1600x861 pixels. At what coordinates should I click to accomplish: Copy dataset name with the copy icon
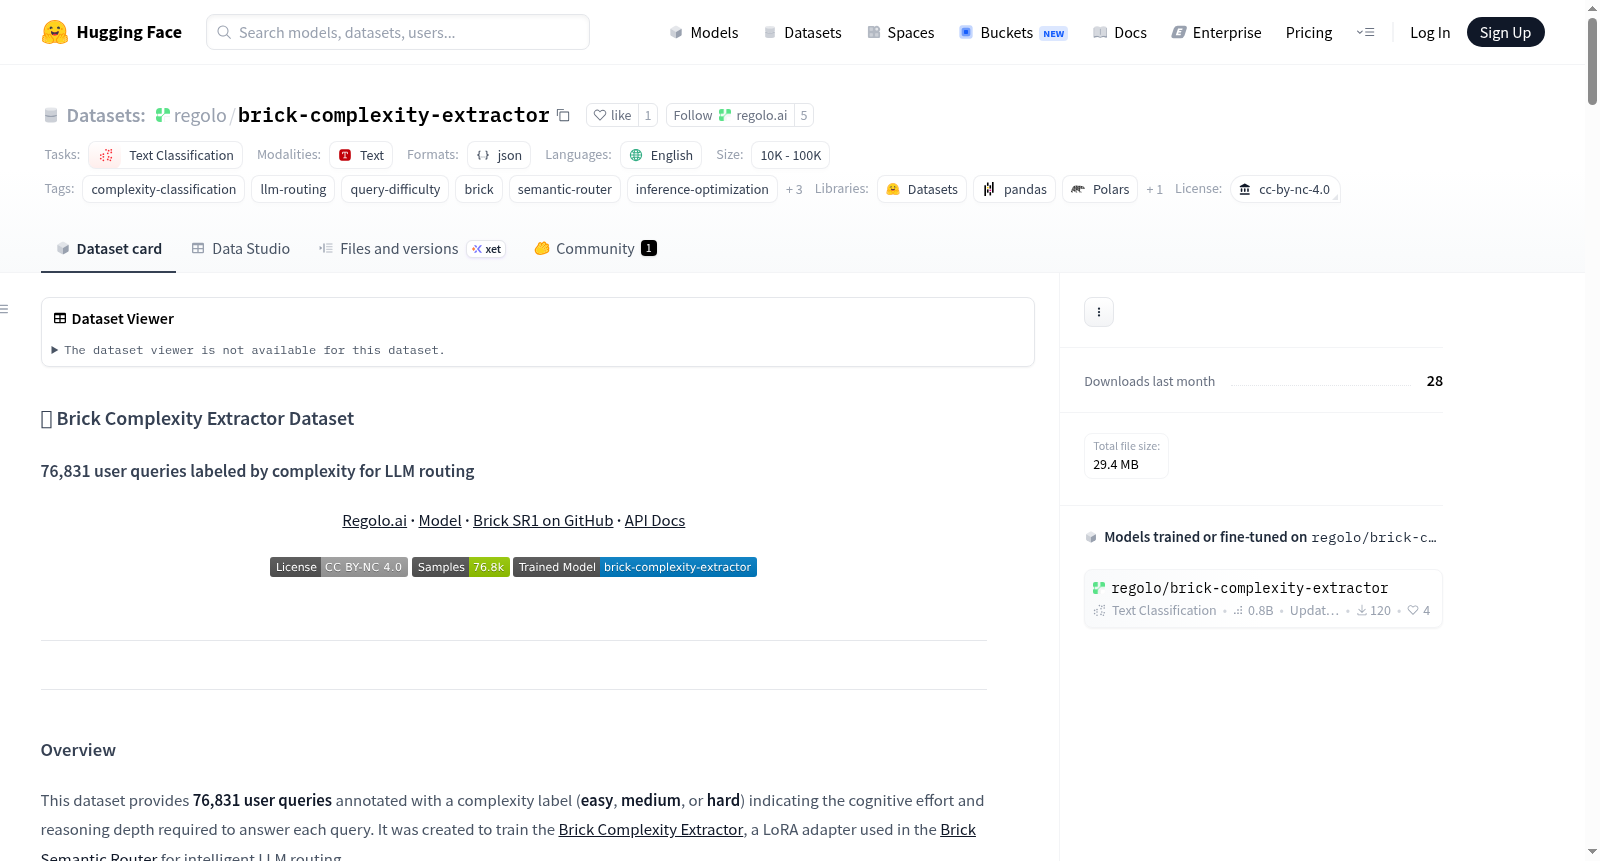click(x=563, y=115)
